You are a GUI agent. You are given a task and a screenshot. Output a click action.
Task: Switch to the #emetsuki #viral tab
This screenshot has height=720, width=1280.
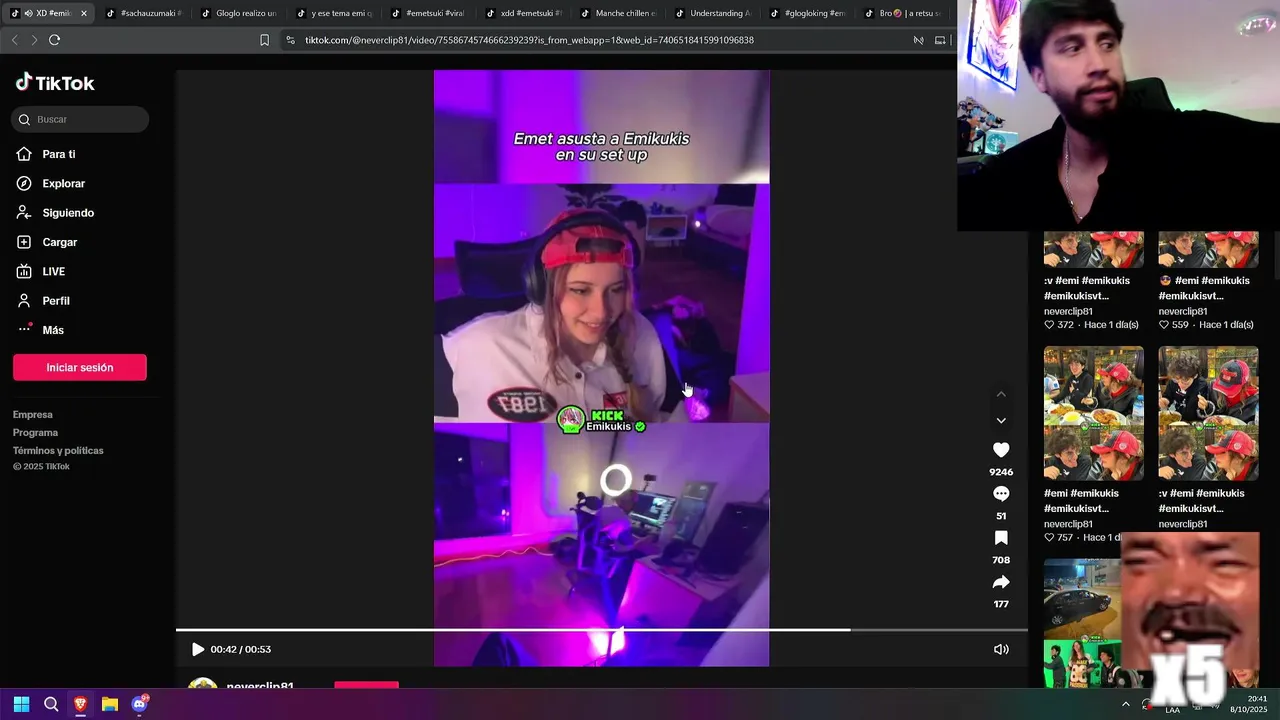pos(428,13)
